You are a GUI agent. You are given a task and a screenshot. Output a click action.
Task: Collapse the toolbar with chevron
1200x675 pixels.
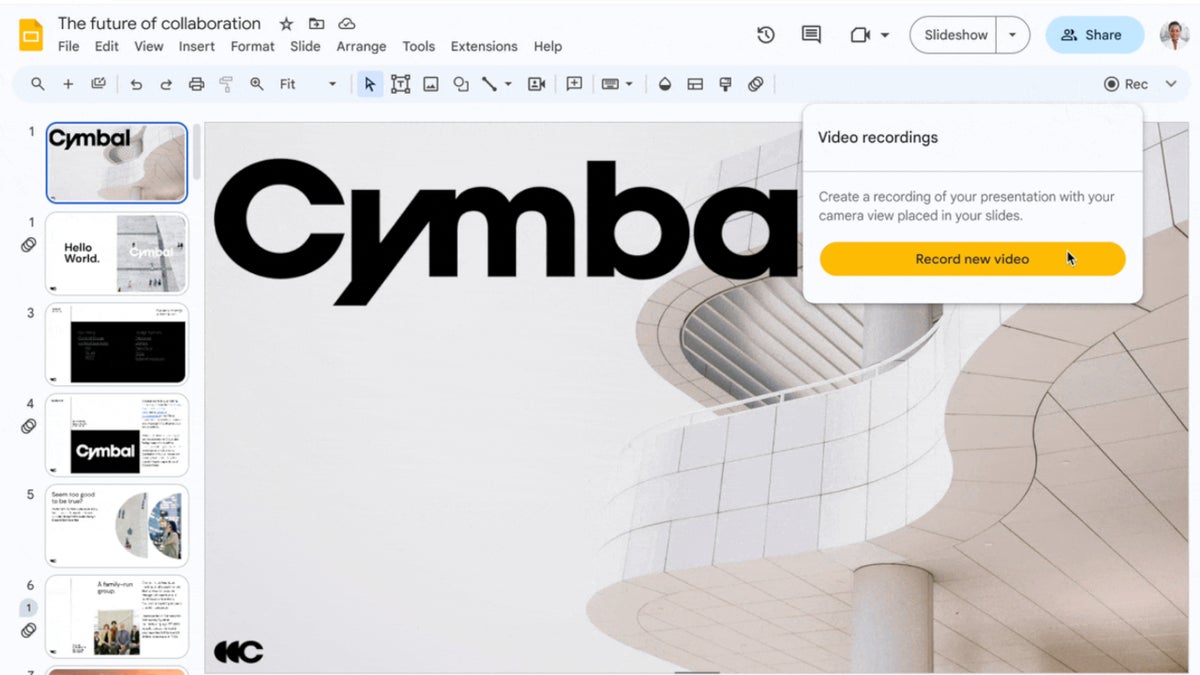click(1171, 84)
